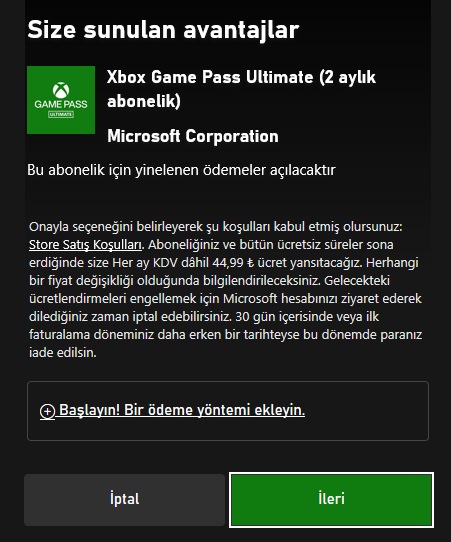Click the plus circle icon for adding payment
The image size is (451, 542).
[47, 411]
